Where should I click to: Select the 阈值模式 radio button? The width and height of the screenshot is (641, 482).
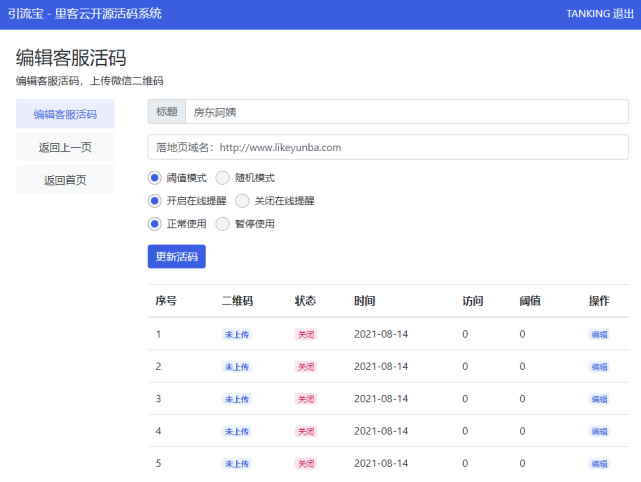pyautogui.click(x=155, y=178)
